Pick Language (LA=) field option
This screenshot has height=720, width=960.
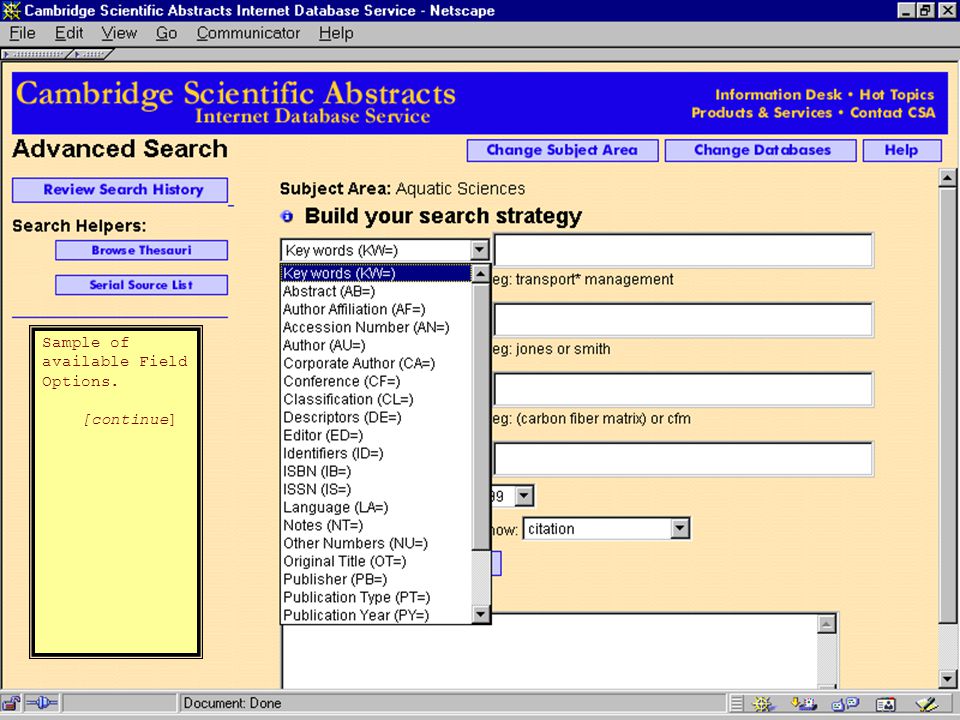pyautogui.click(x=377, y=508)
